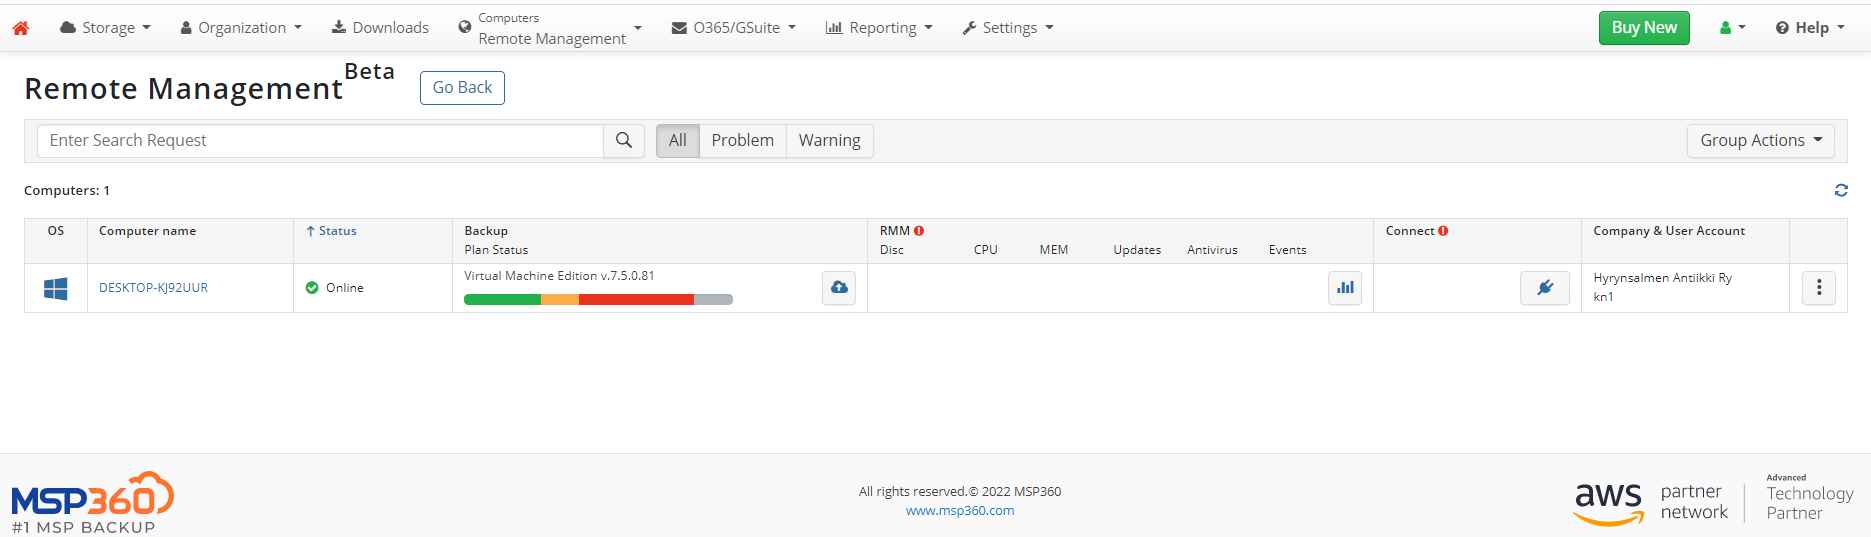This screenshot has height=537, width=1871.
Task: Open the Help dropdown
Action: point(1810,28)
